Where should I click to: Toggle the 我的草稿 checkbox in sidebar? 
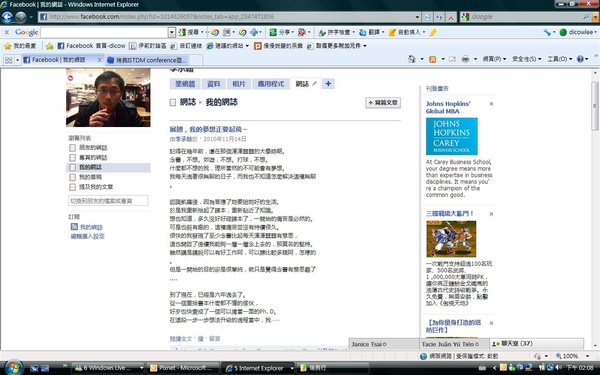click(72, 177)
